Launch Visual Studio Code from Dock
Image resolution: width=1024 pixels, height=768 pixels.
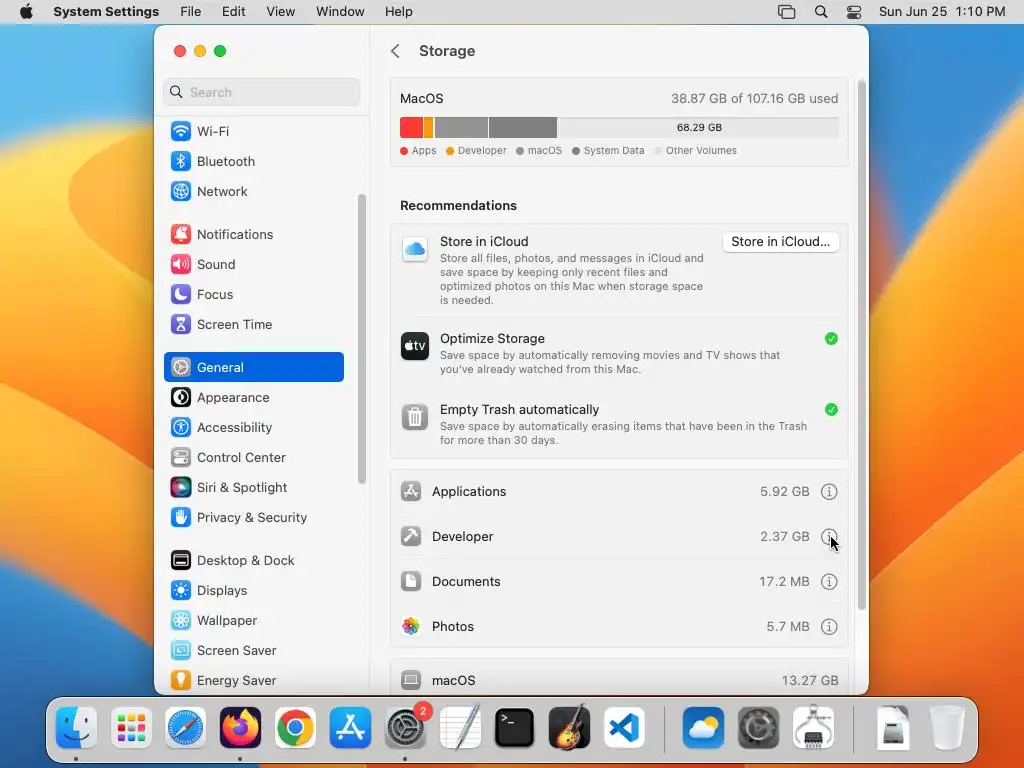click(624, 727)
